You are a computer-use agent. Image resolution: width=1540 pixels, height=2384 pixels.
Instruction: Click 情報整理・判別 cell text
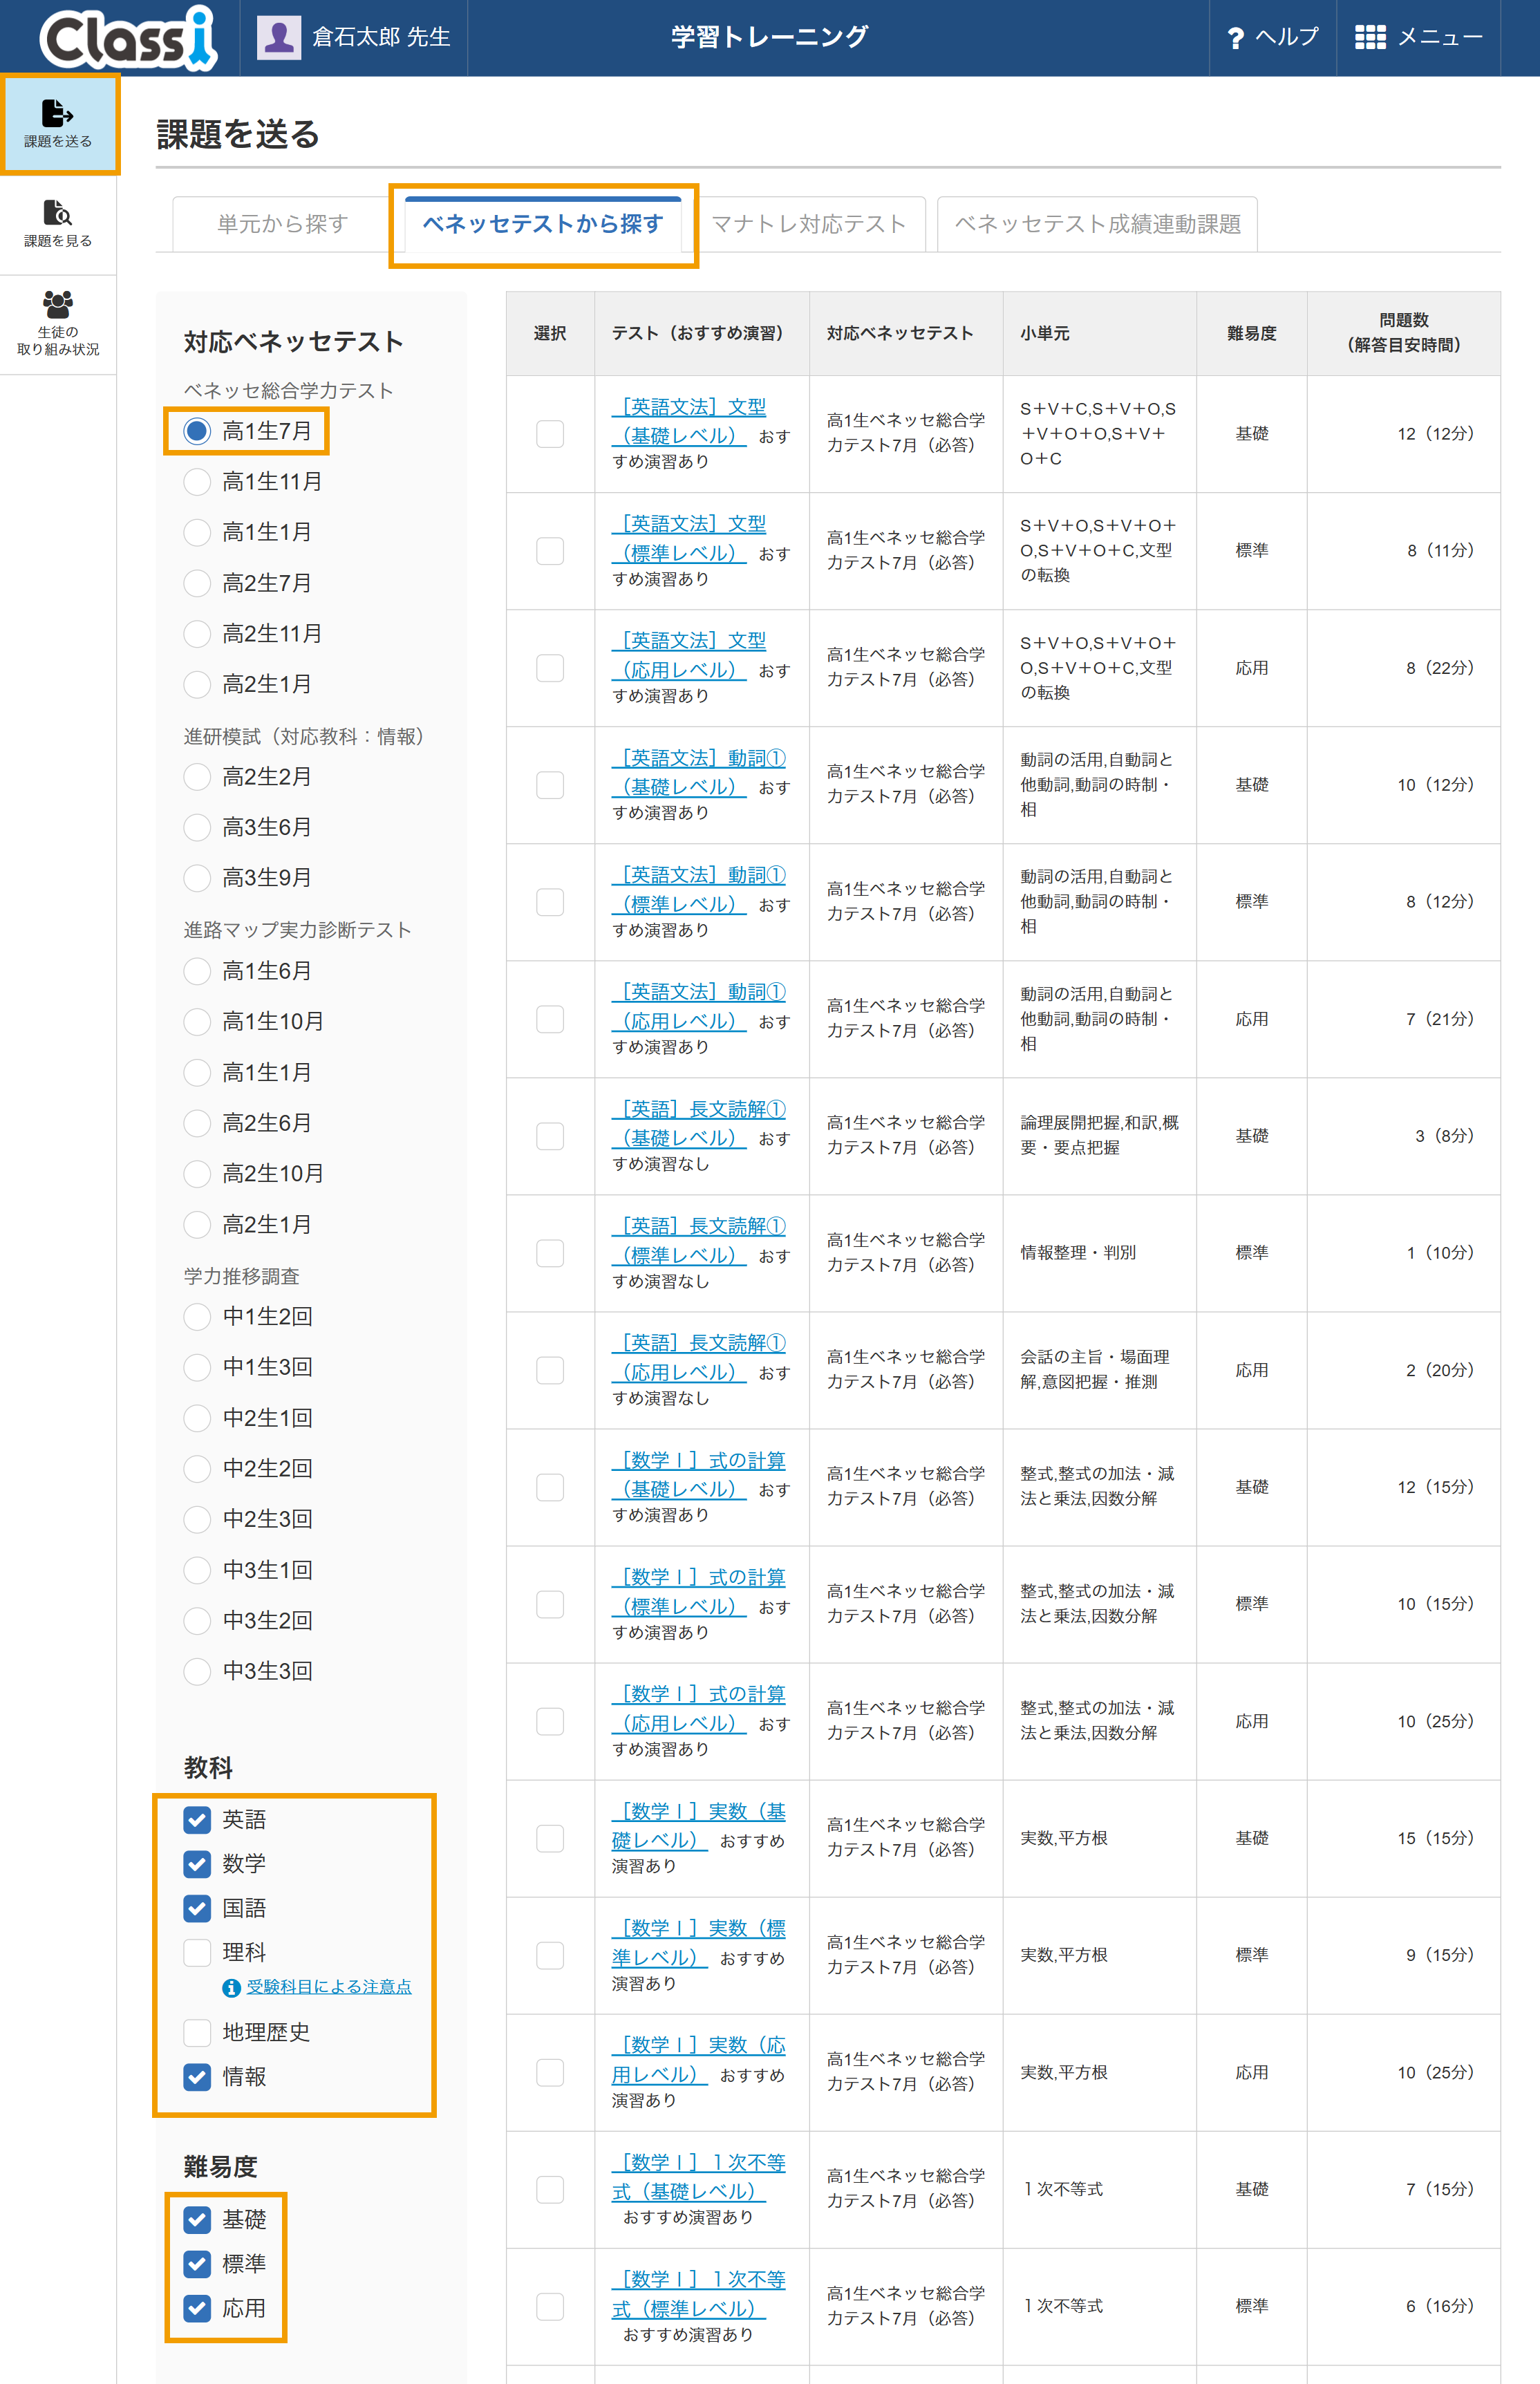coord(1077,1253)
